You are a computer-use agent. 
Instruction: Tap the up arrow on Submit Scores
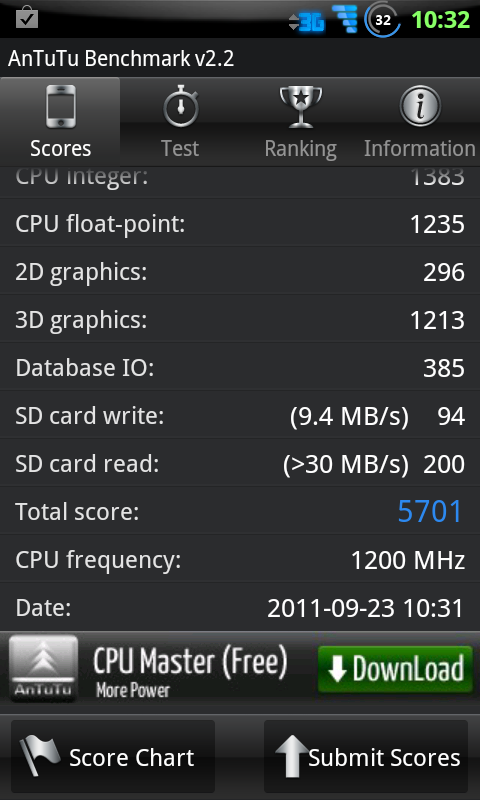[x=291, y=757]
